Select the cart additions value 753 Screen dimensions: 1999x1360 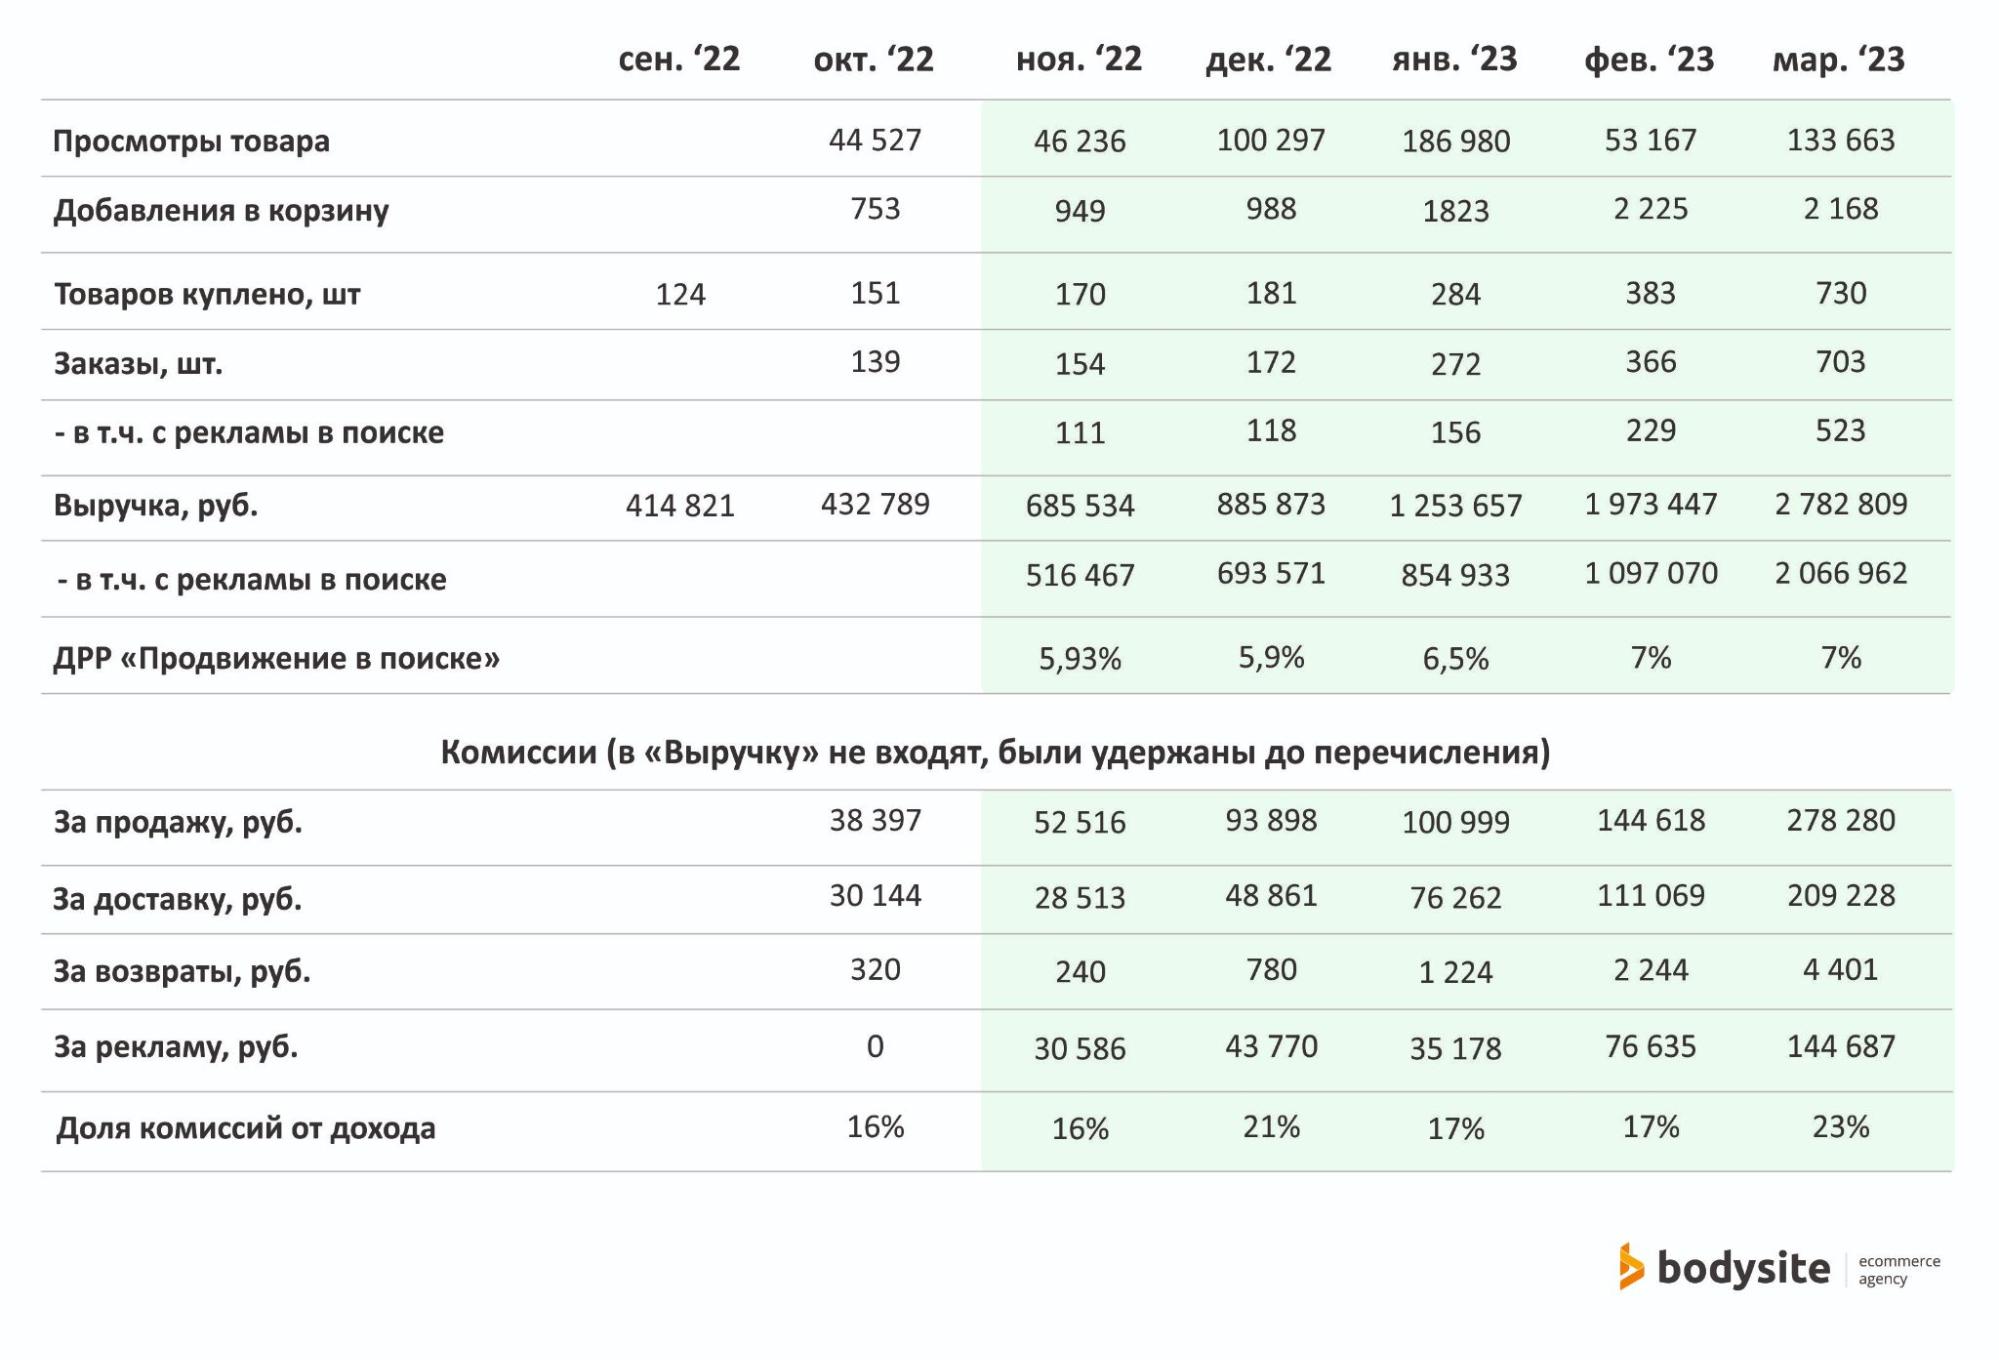(875, 208)
